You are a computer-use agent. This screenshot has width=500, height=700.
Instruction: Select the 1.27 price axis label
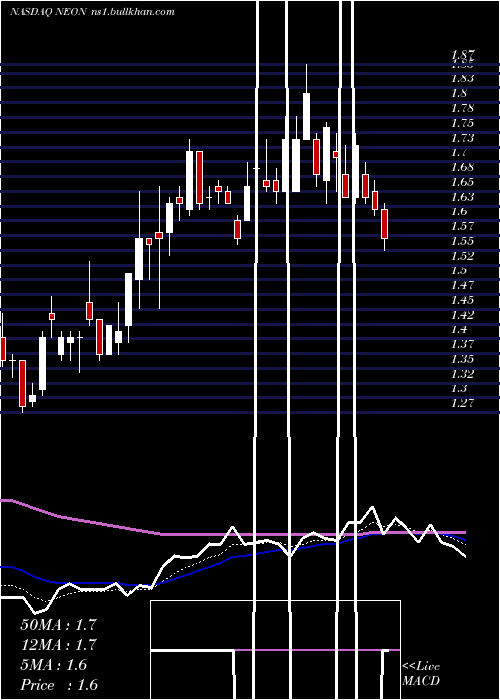coord(462,403)
